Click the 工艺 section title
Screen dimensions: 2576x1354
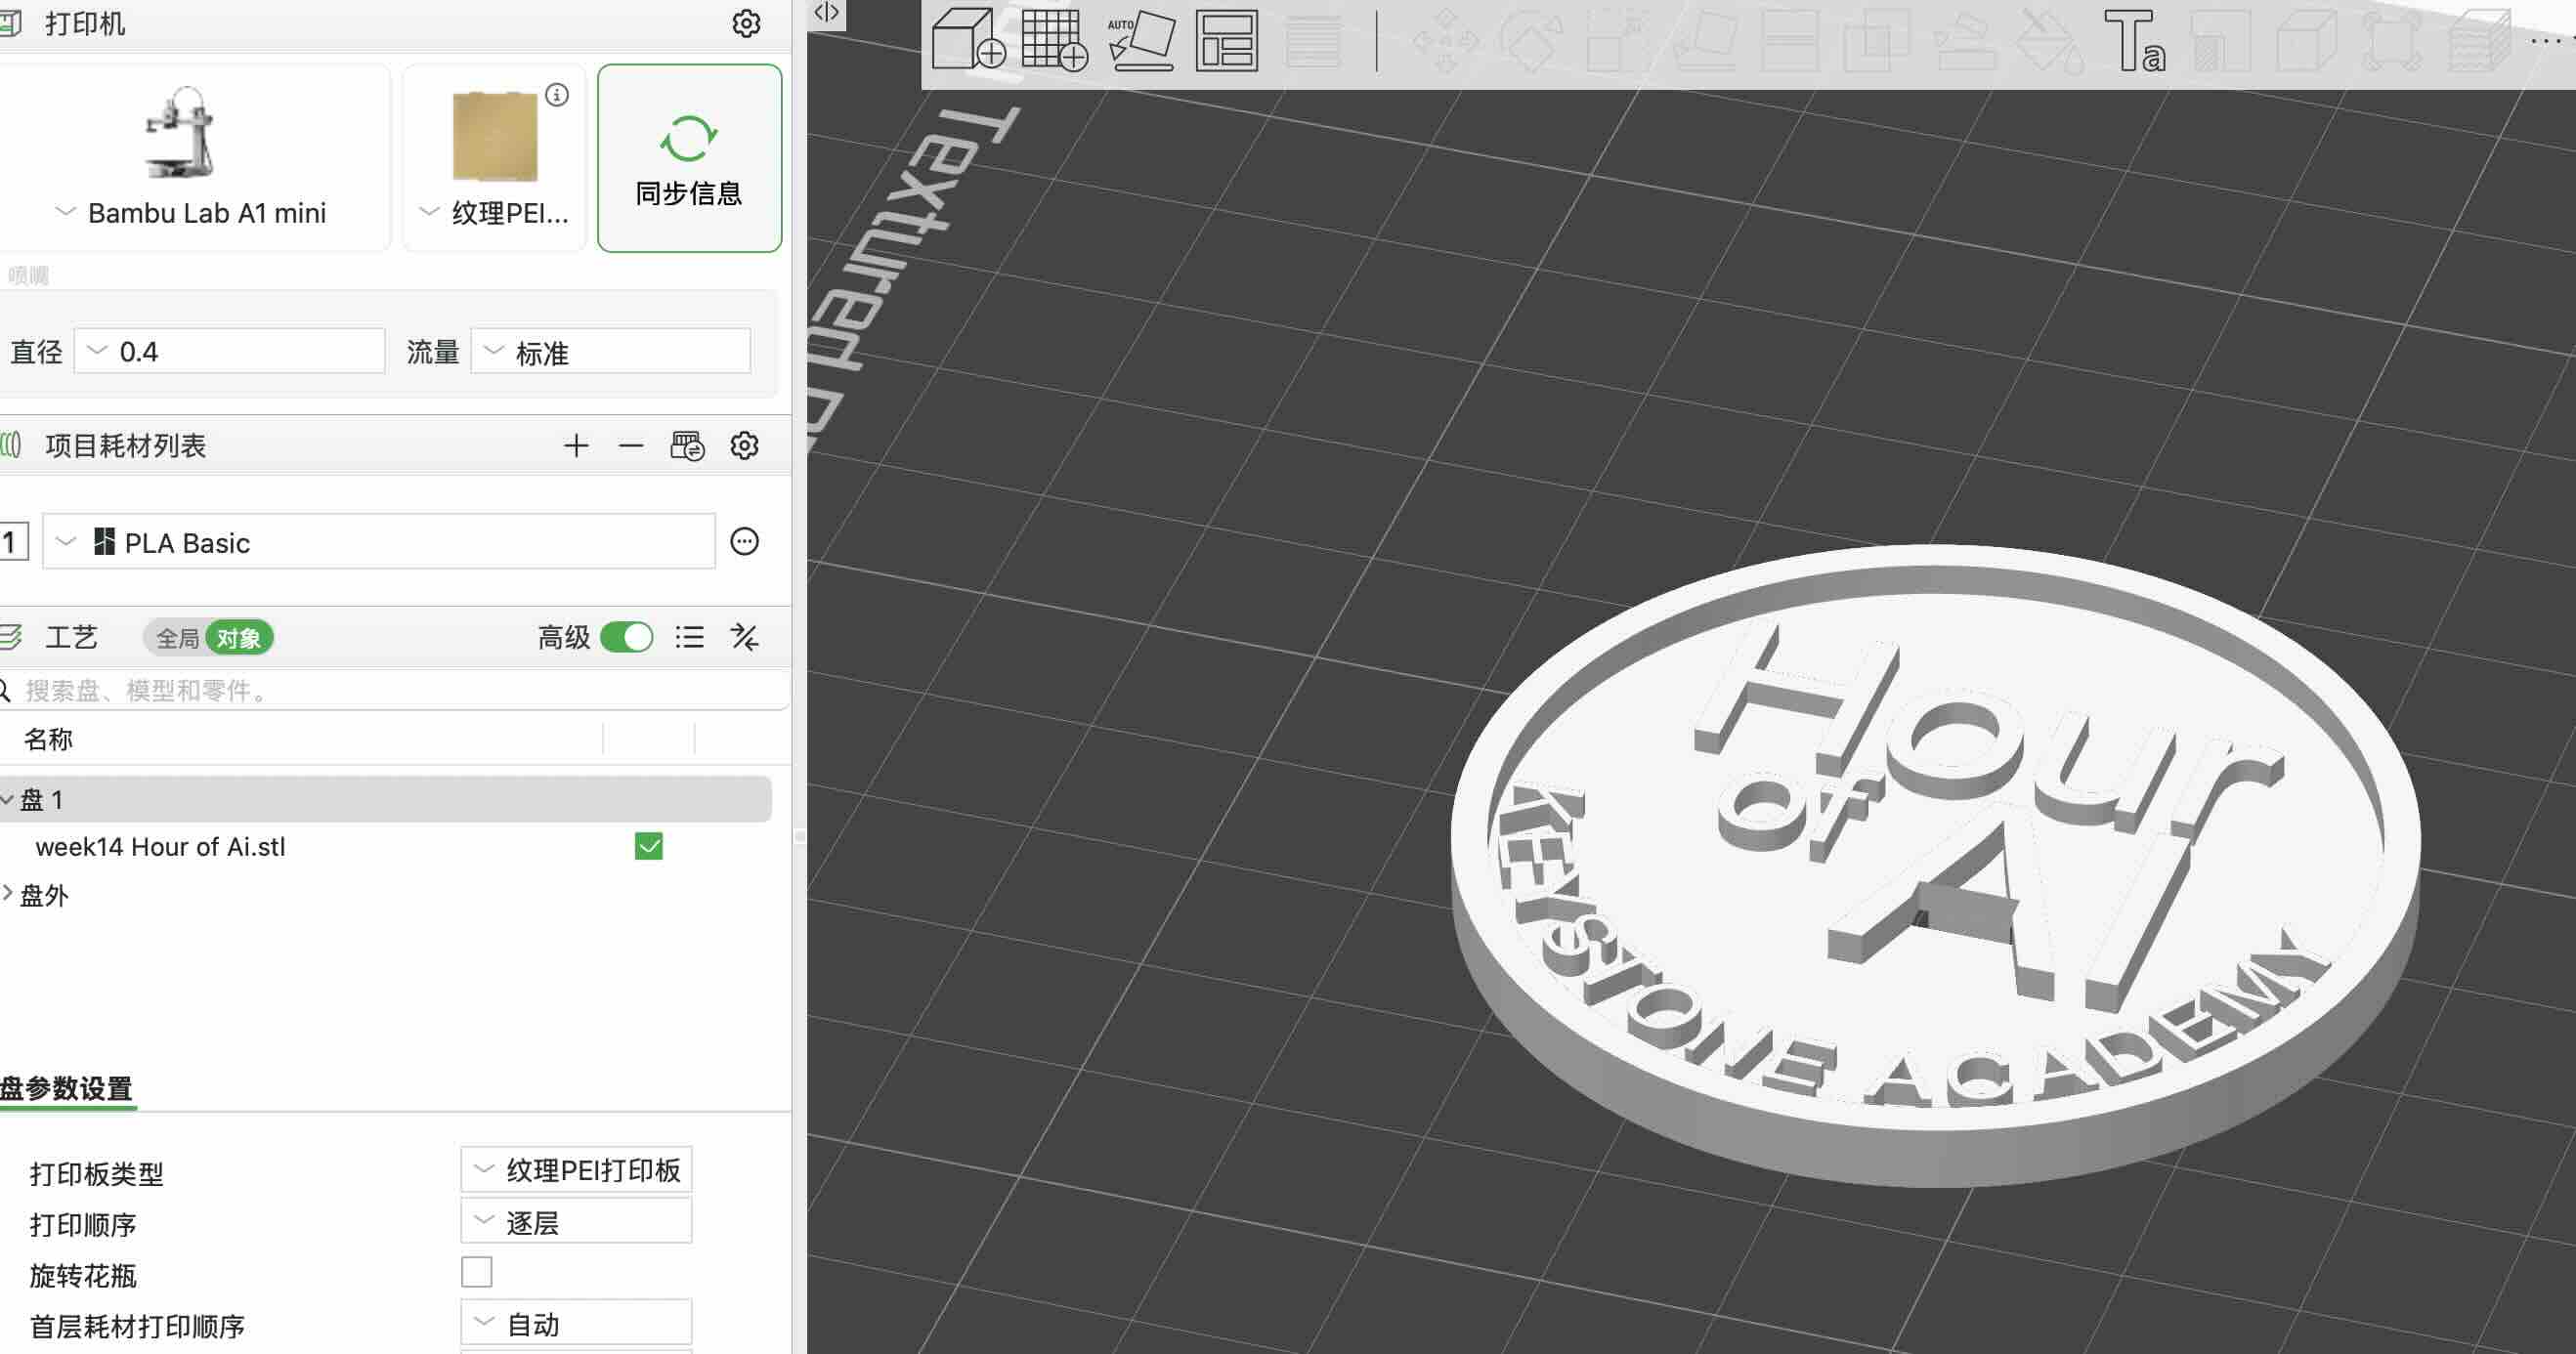pos(71,638)
